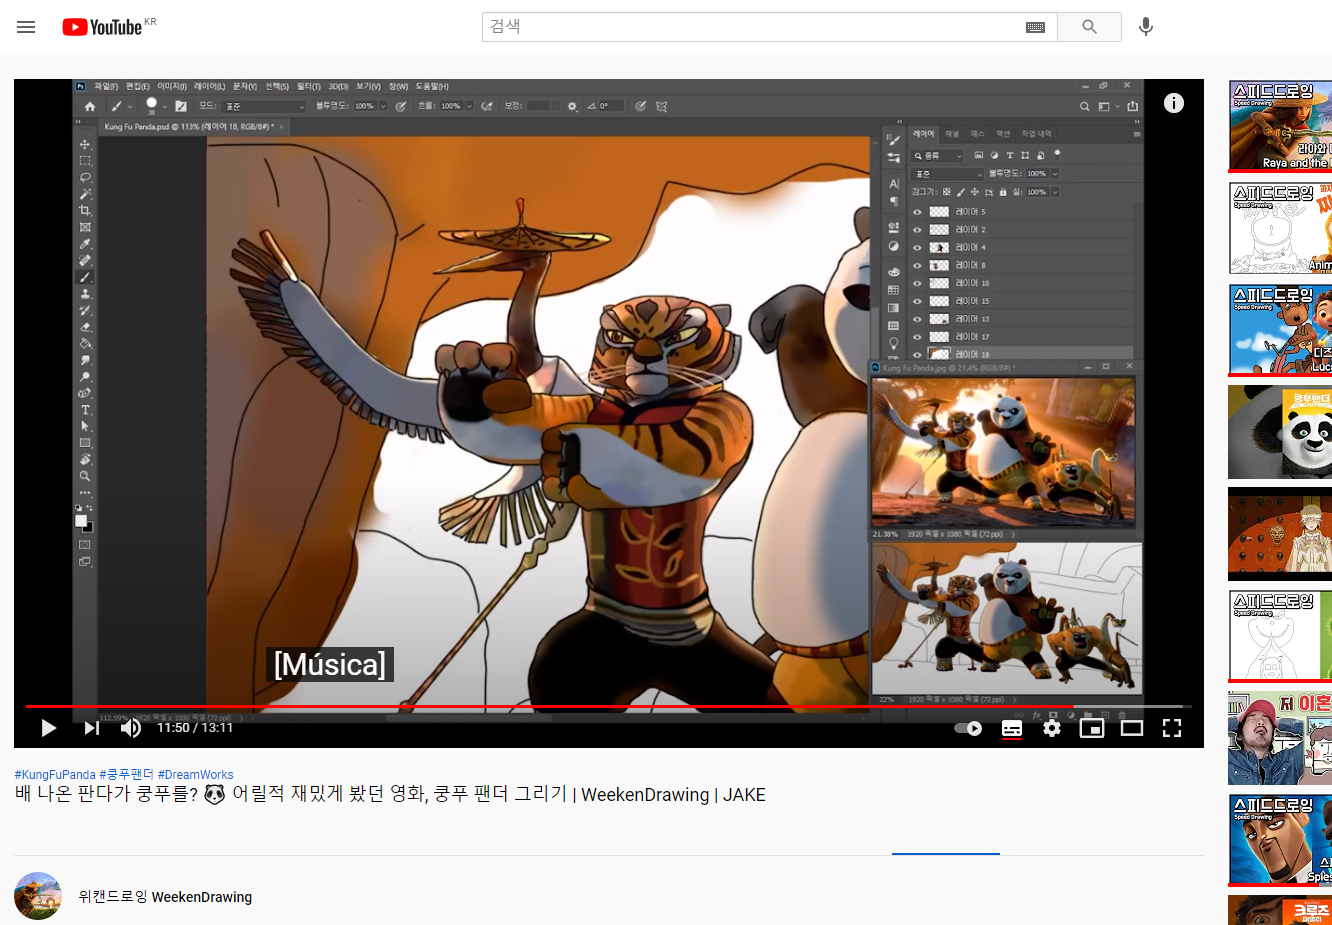1332x925 pixels.
Task: Open the YouTube guide hamburger menu
Action: click(x=26, y=27)
